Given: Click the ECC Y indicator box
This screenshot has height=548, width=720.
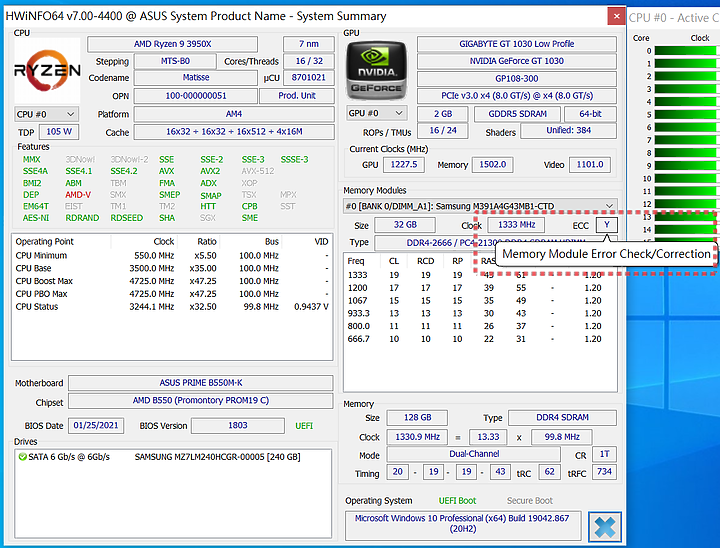Looking at the screenshot, I should (x=607, y=225).
